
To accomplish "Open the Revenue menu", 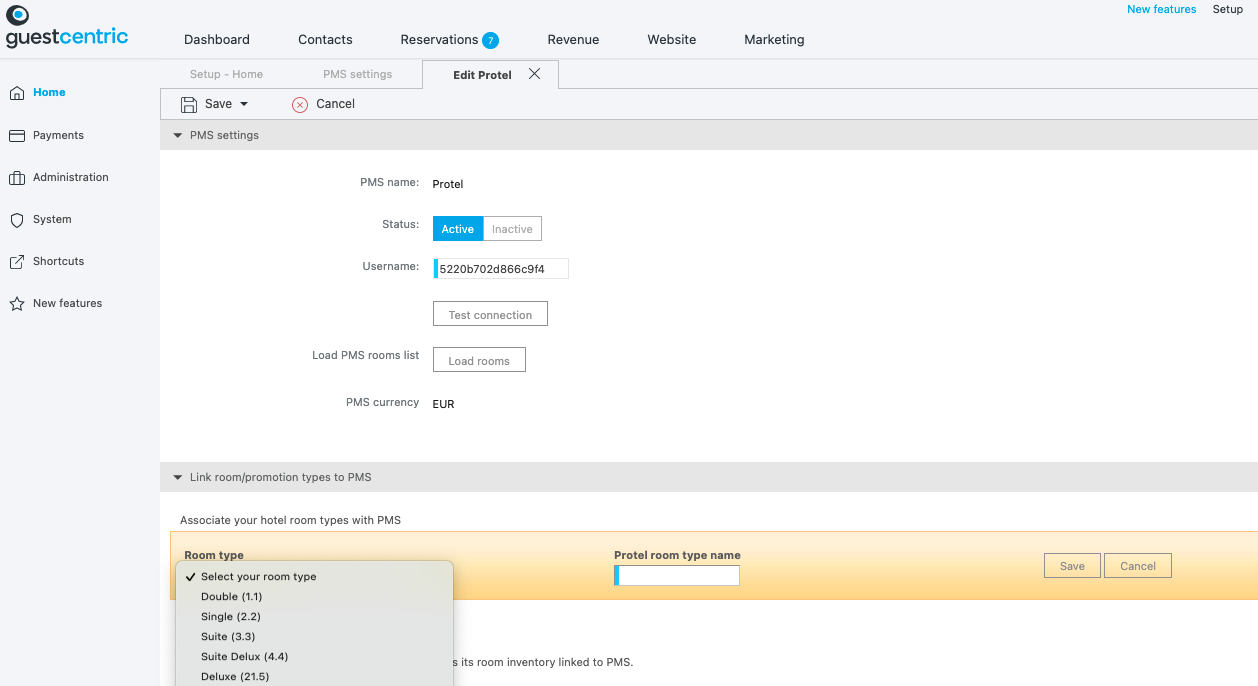I will 573,40.
